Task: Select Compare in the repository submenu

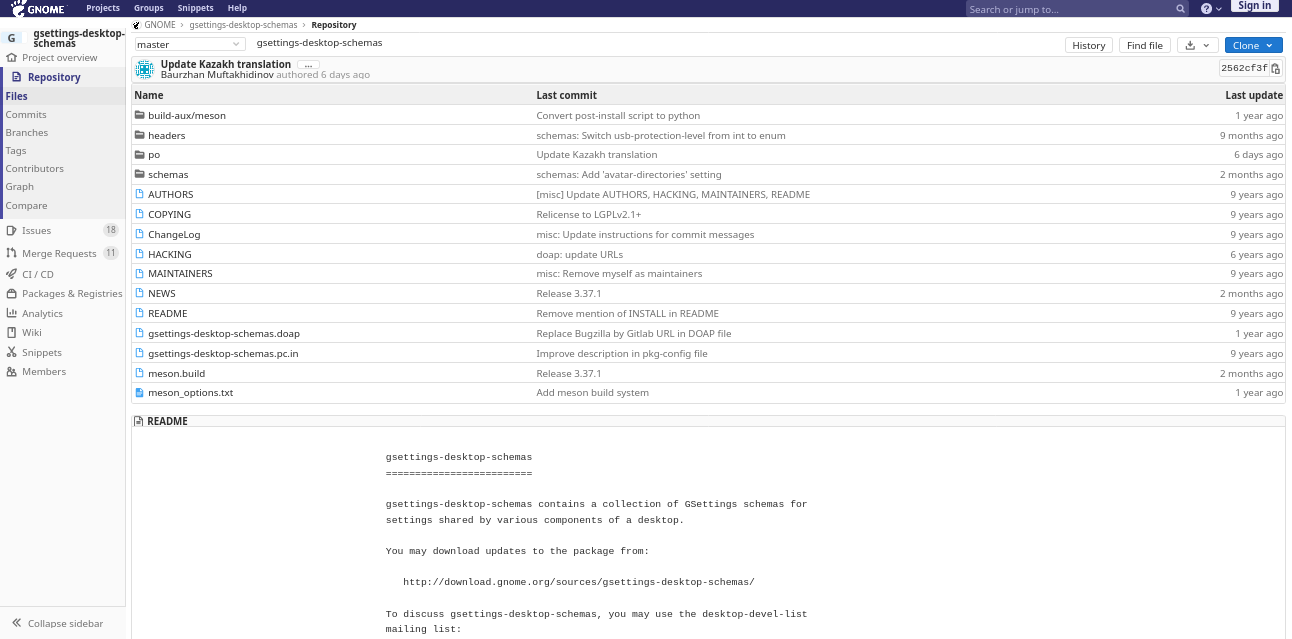Action: click(27, 206)
